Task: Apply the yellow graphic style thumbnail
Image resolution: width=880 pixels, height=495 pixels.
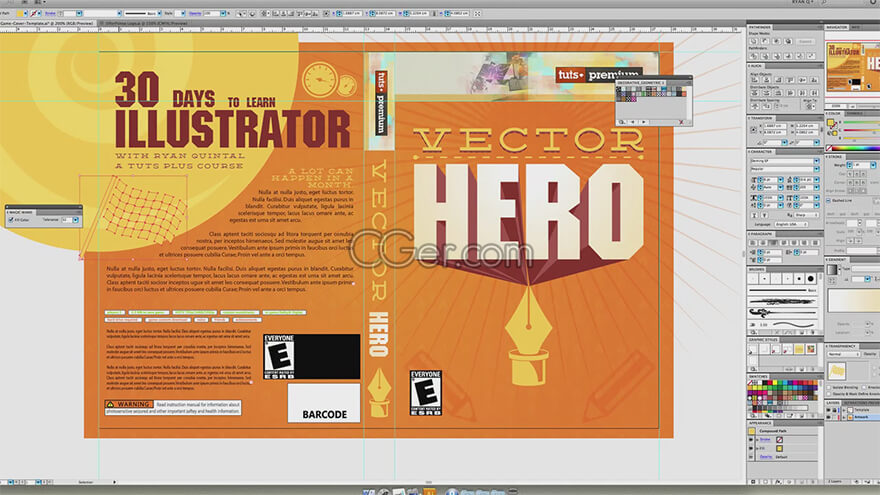Action: coord(799,349)
